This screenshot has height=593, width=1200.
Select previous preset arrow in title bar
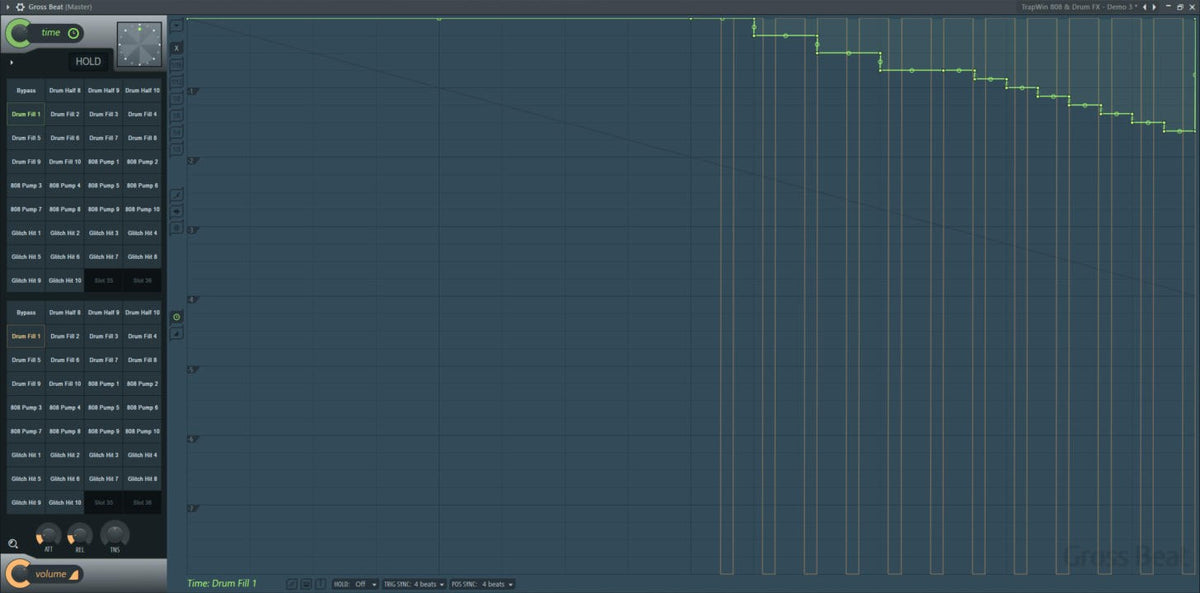[1146, 6]
